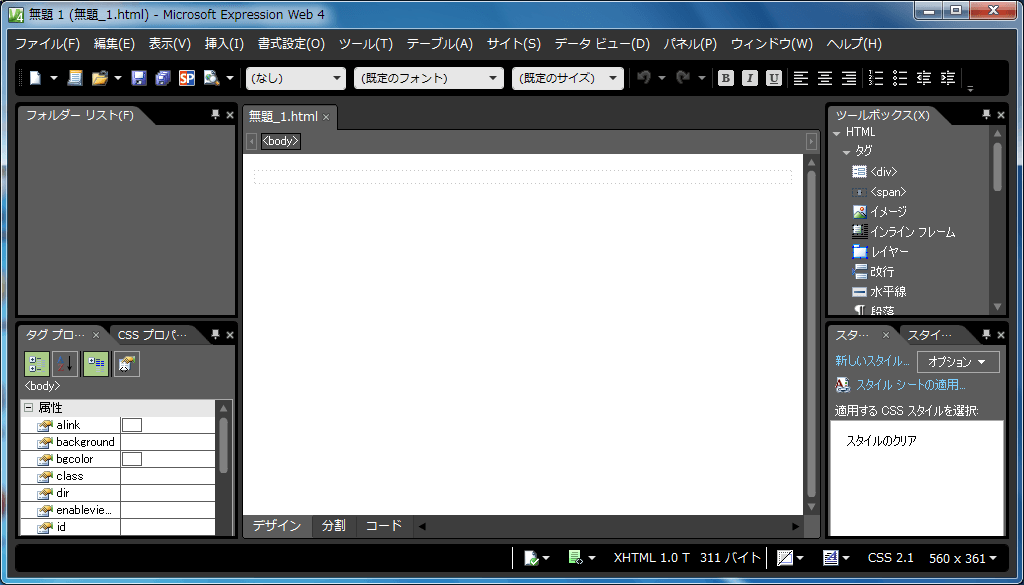Switch to コード view
This screenshot has width=1024, height=585.
(x=383, y=526)
